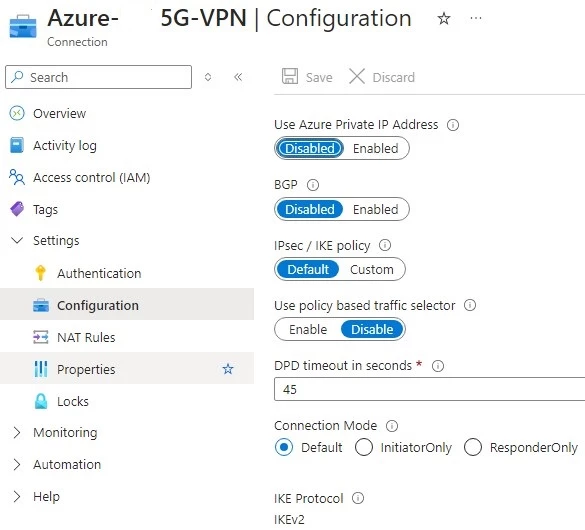Switch IPsec / IKE policy to Custom
This screenshot has width=585, height=530.
(x=372, y=269)
